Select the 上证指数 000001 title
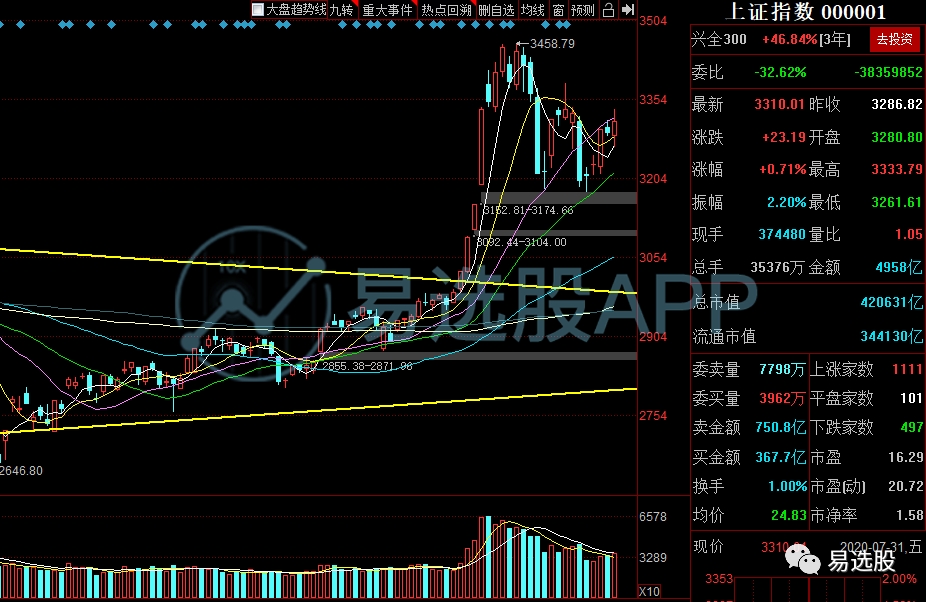 [x=806, y=12]
